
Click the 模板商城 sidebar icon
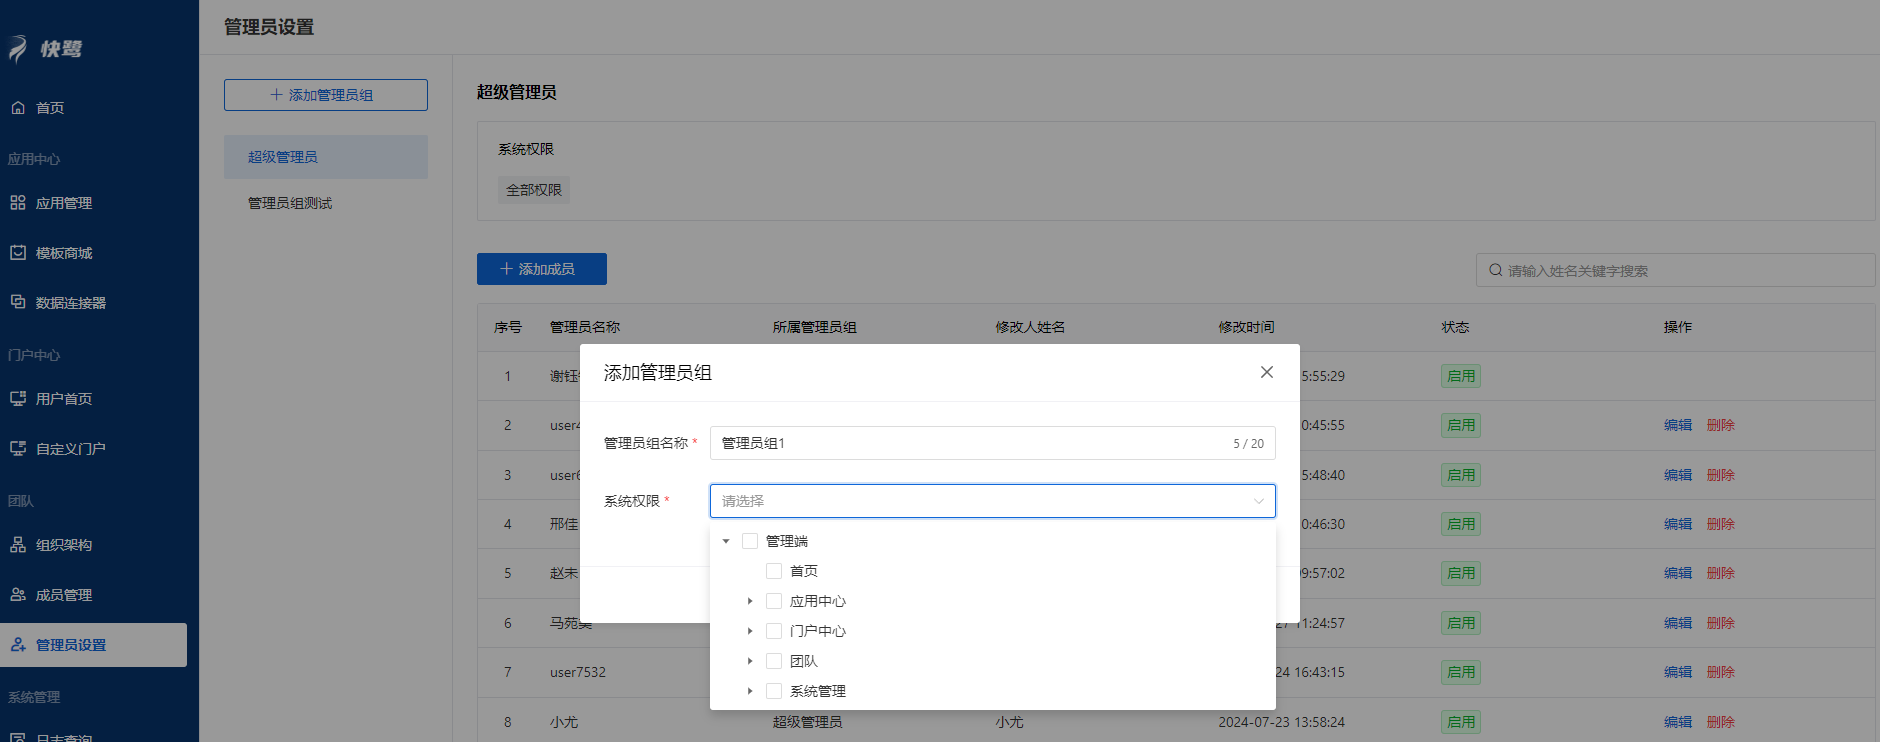[x=18, y=253]
